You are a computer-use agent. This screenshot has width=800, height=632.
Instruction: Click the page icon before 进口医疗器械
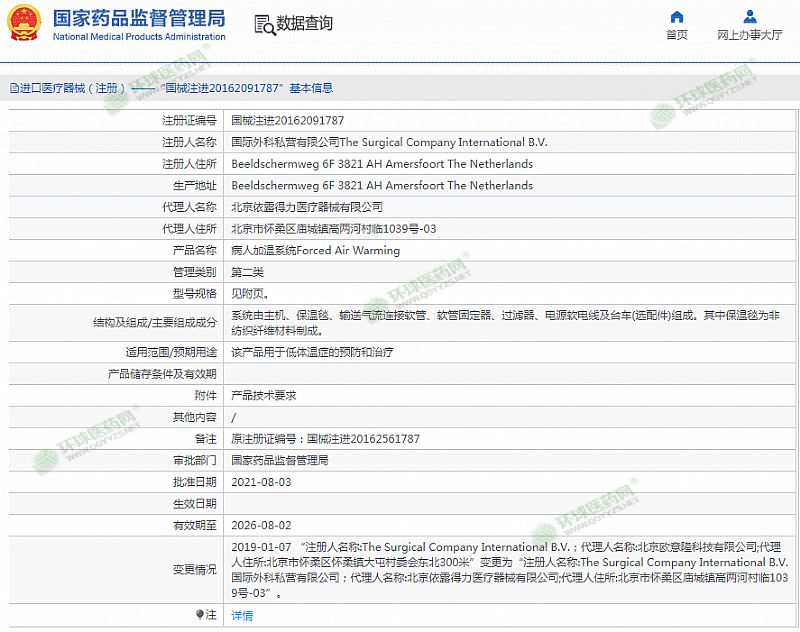[x=13, y=88]
